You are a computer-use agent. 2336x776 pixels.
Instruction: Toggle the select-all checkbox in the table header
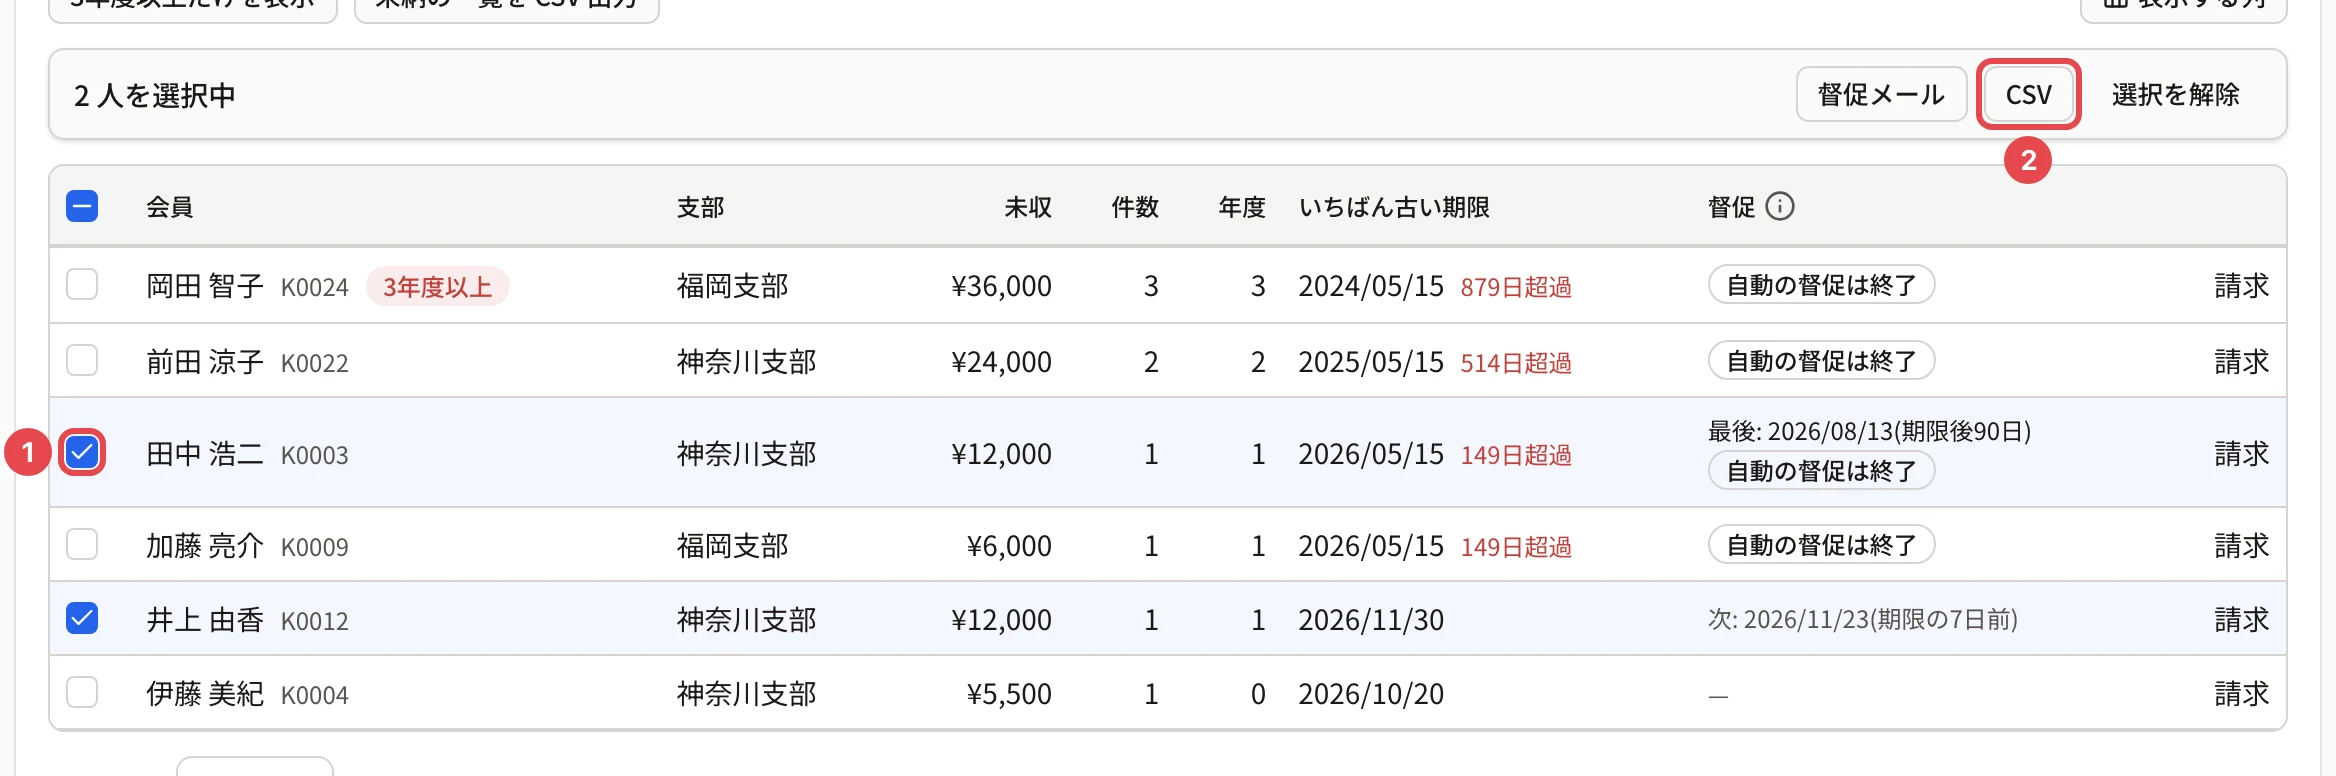tap(82, 206)
